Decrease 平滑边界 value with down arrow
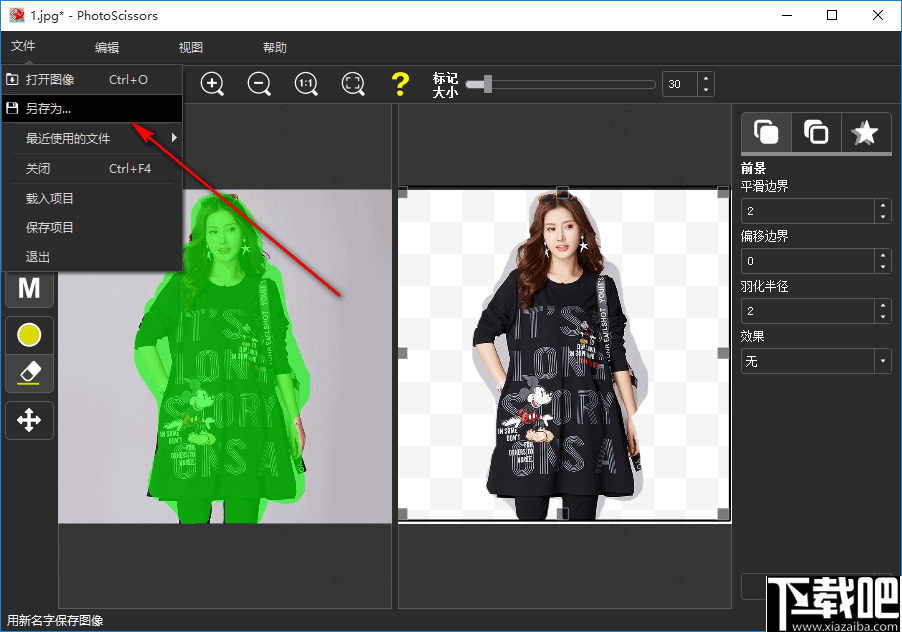 pyautogui.click(x=883, y=217)
